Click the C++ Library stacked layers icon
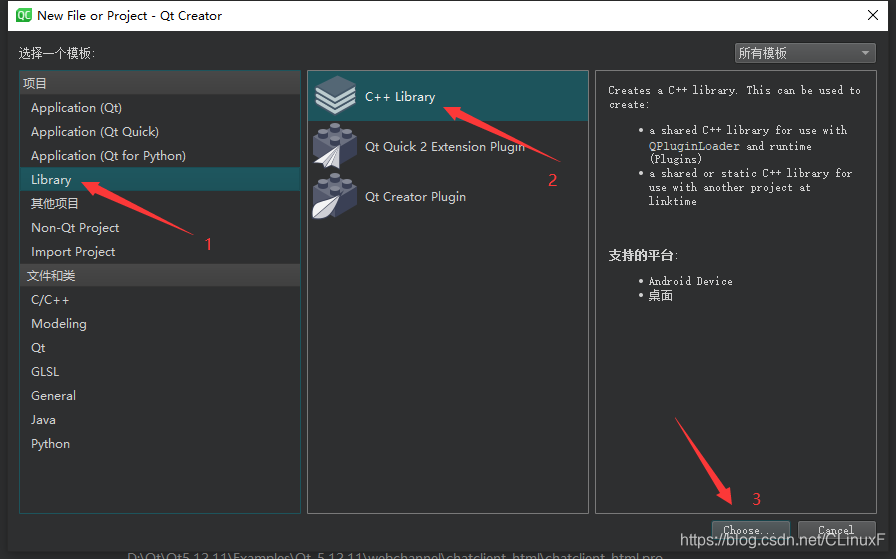896x559 pixels. point(335,95)
